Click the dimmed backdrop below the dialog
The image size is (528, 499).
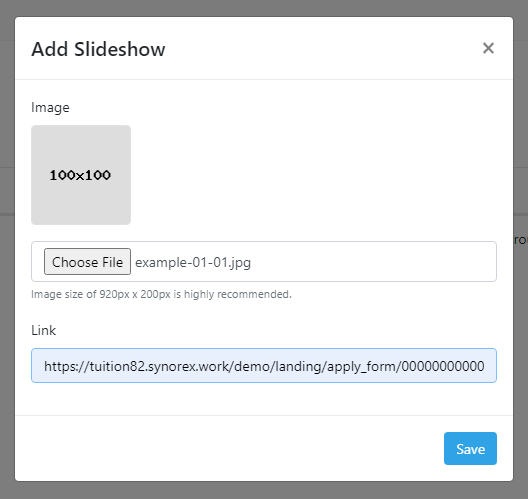(264, 490)
